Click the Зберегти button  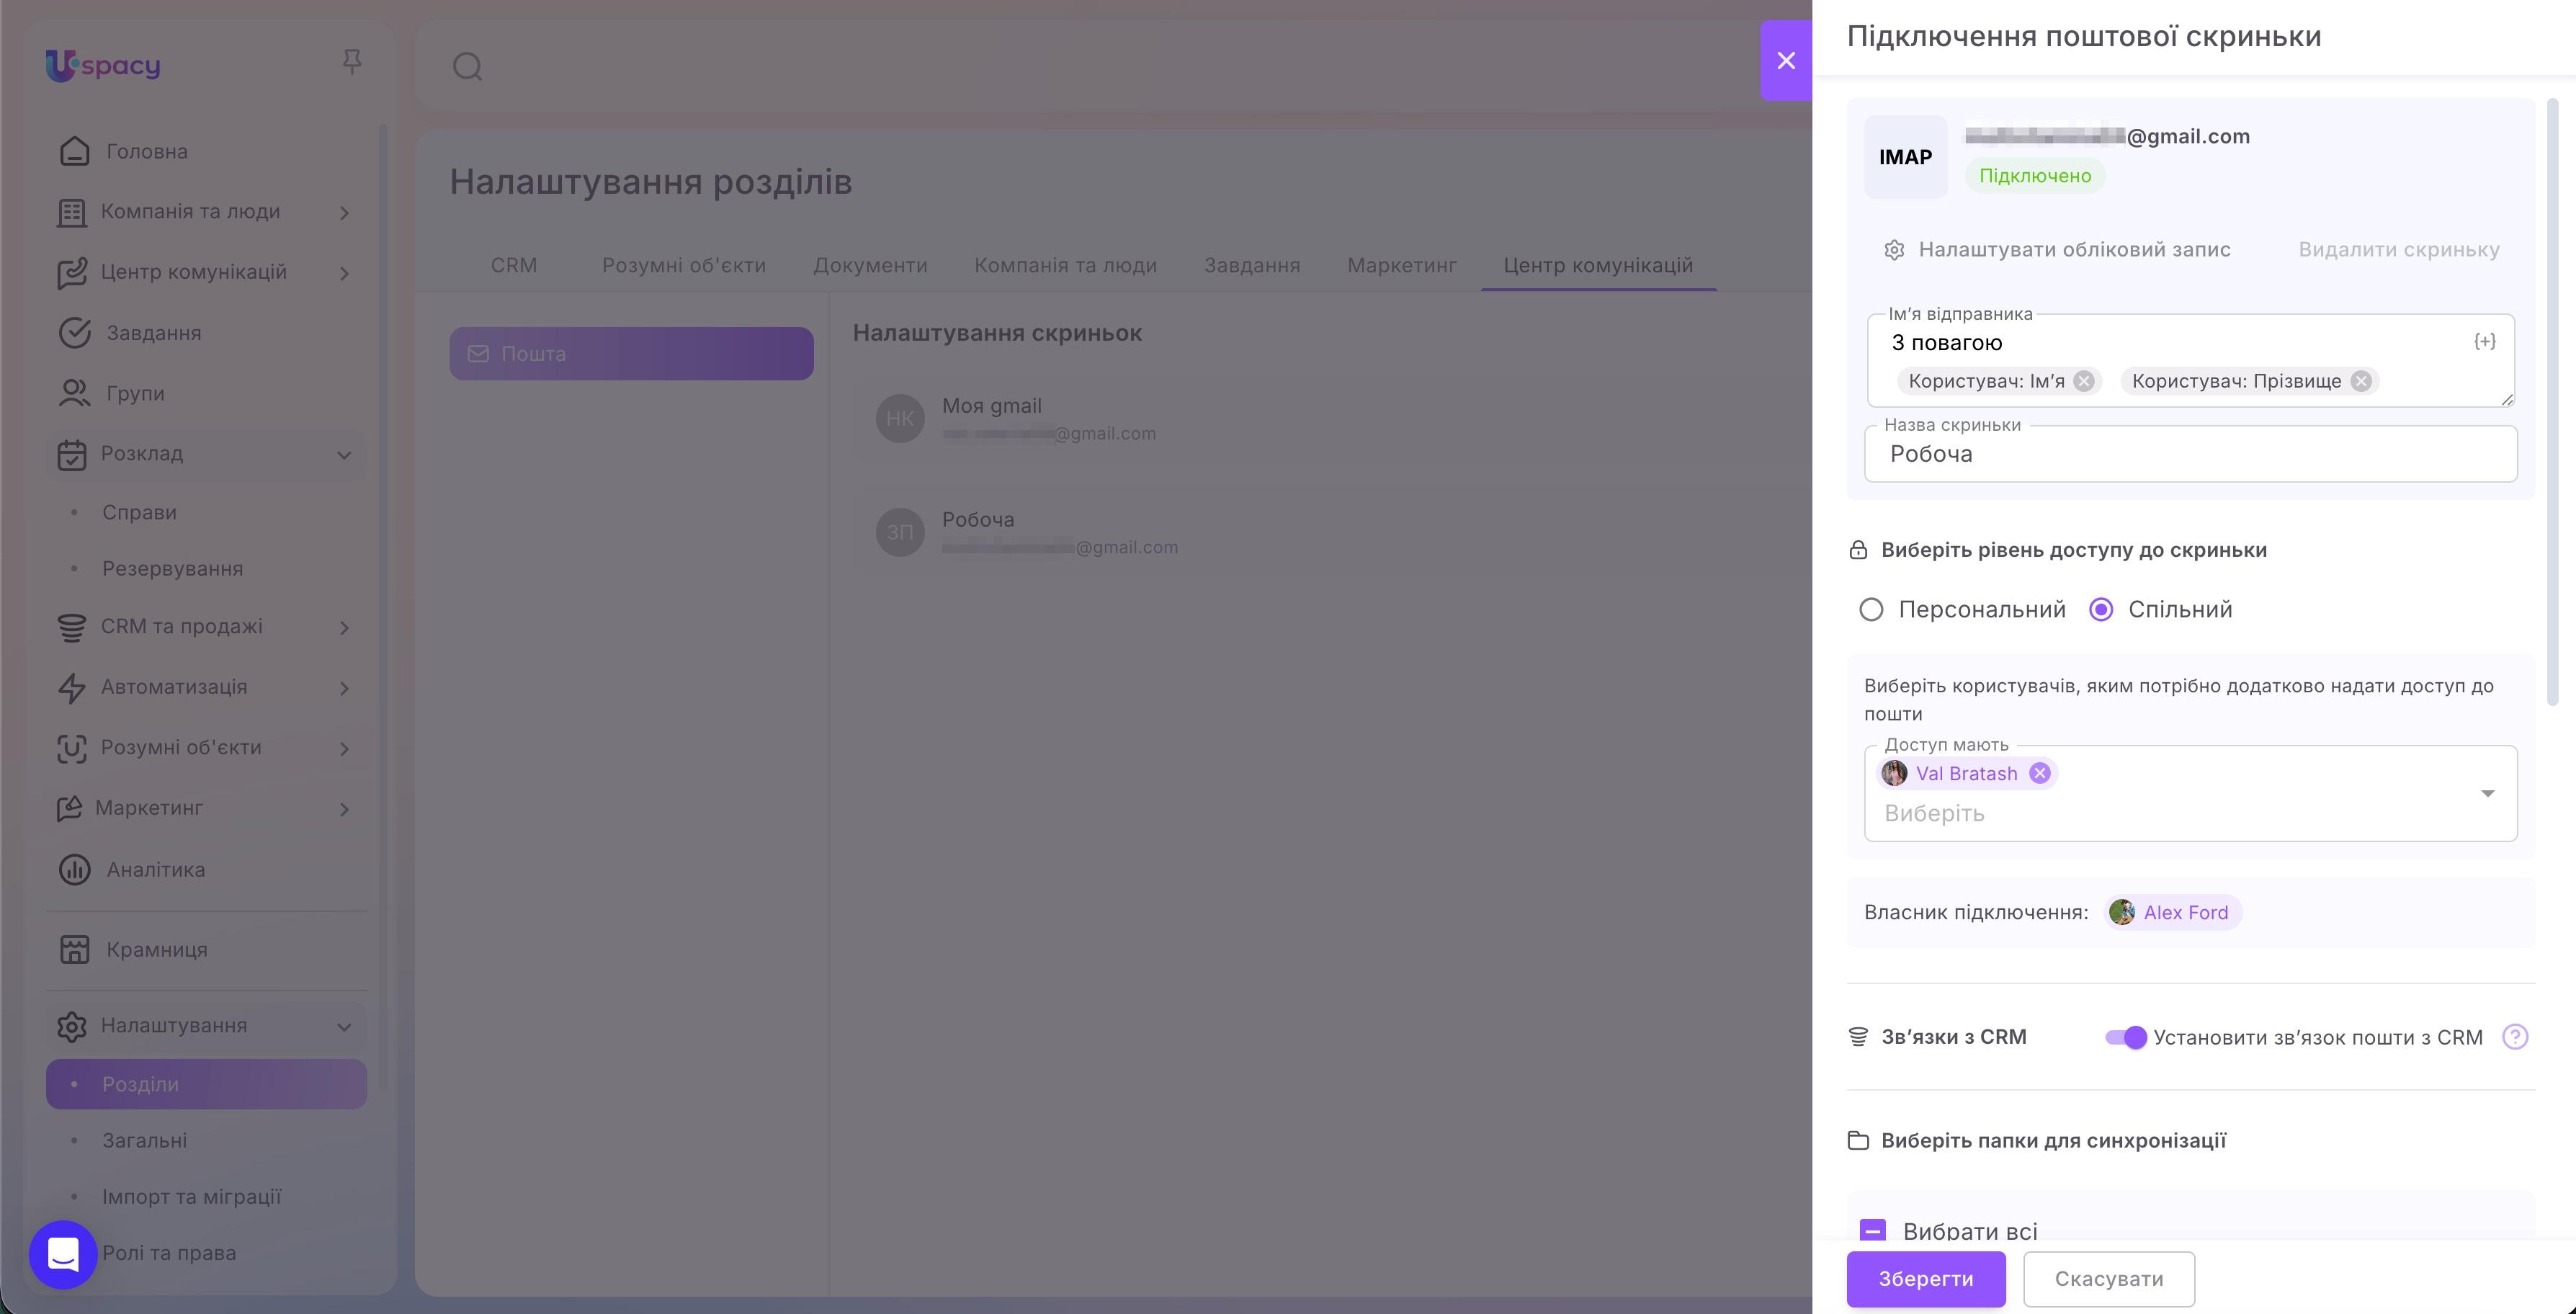click(x=1925, y=1279)
